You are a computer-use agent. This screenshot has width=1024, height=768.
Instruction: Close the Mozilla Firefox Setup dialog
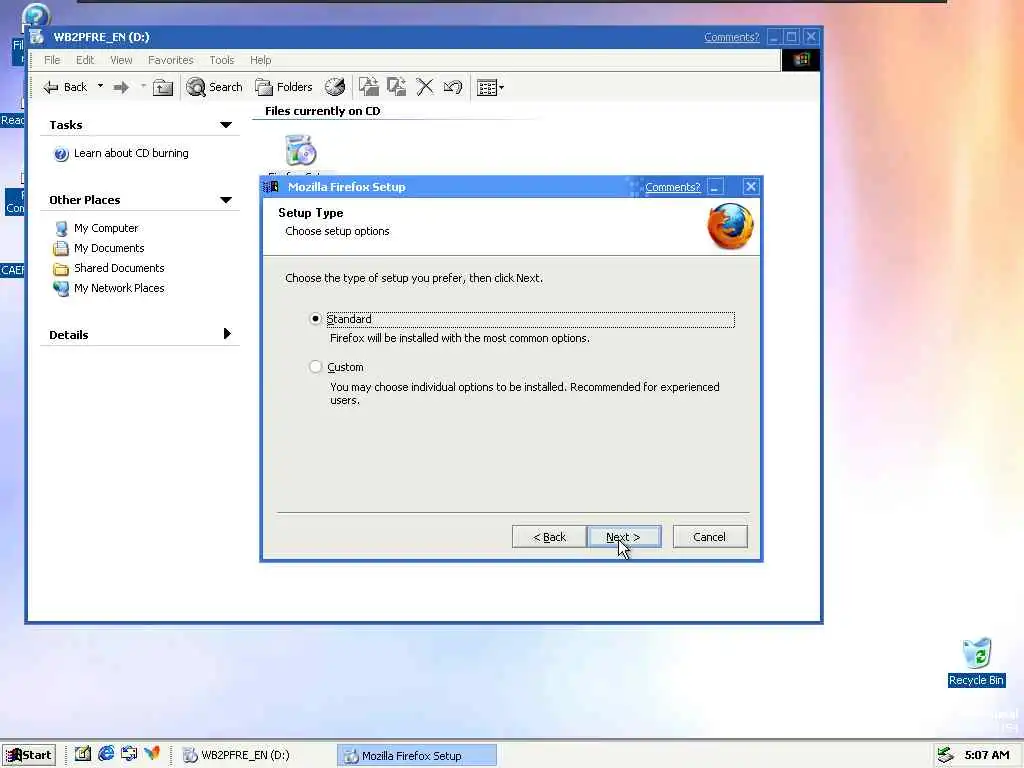(751, 187)
